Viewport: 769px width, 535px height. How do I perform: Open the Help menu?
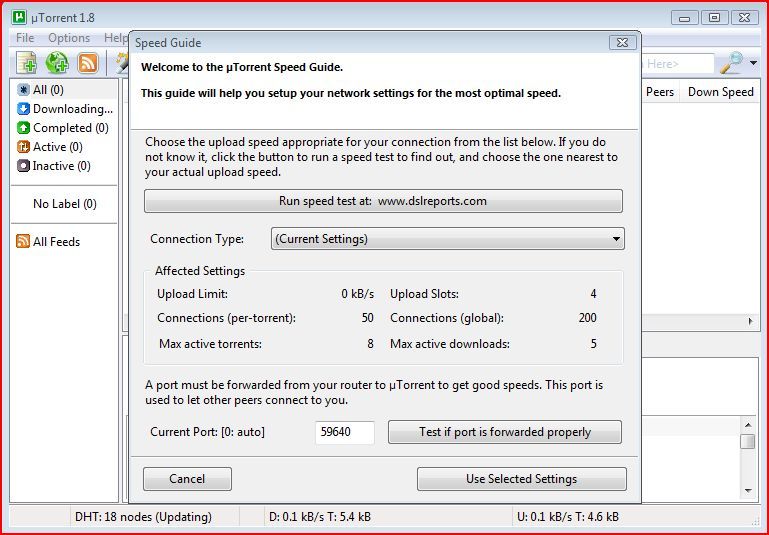coord(116,38)
